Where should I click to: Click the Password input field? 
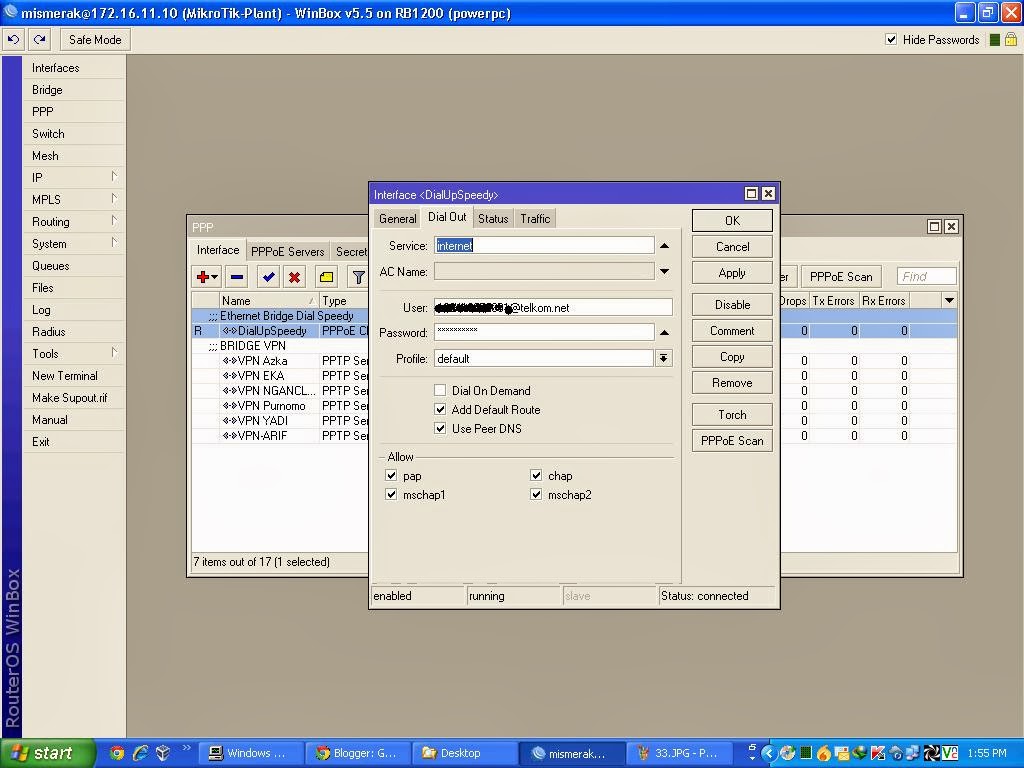coord(544,332)
